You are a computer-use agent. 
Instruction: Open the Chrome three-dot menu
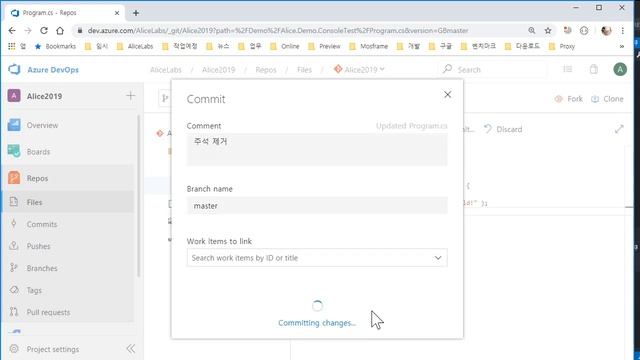click(622, 31)
